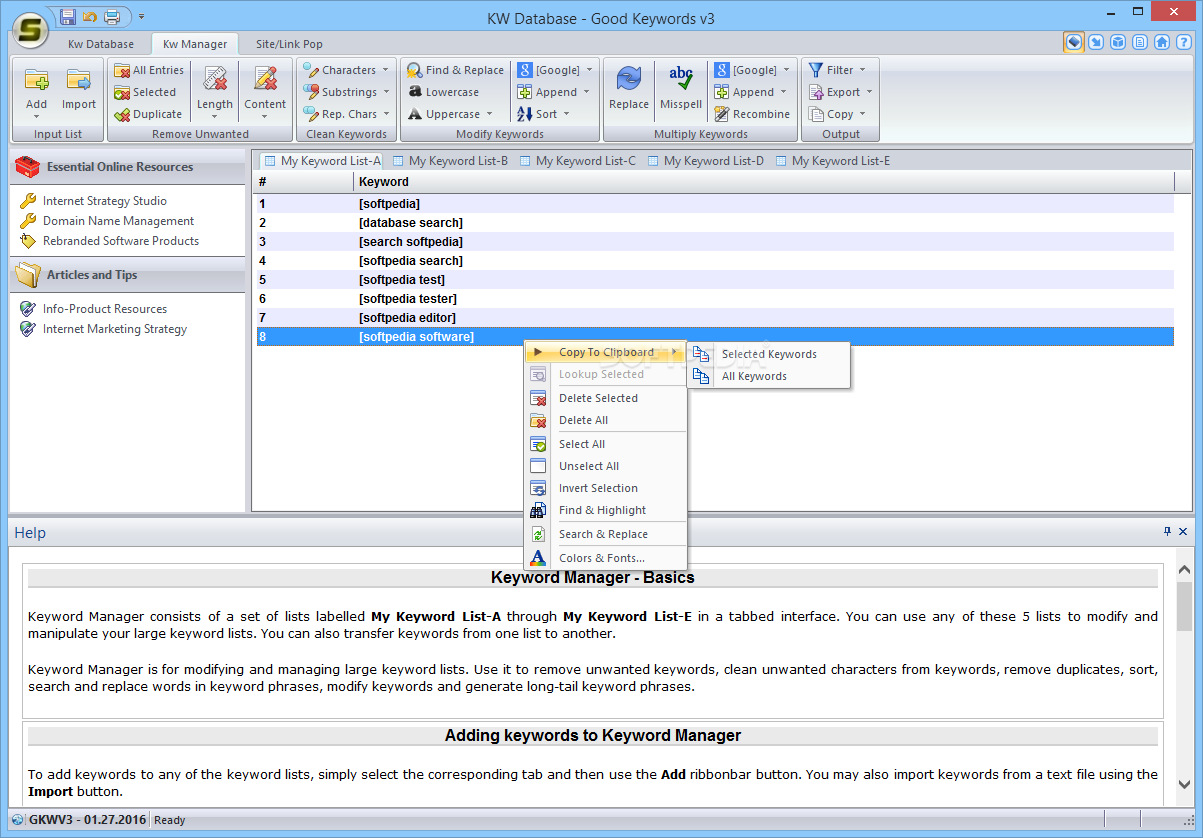Open Search & Replace from context menu

(606, 534)
